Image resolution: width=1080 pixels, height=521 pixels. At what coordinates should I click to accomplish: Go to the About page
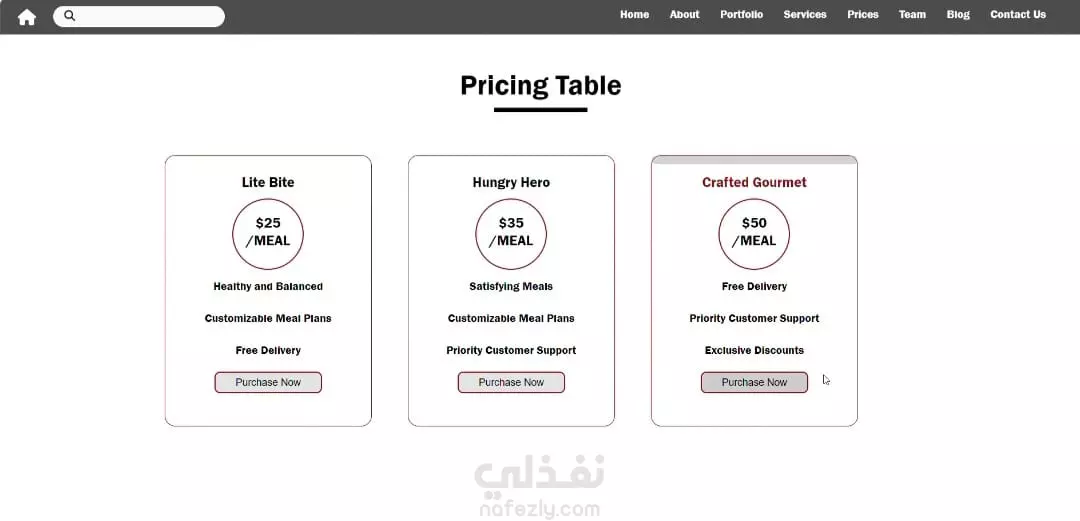684,15
